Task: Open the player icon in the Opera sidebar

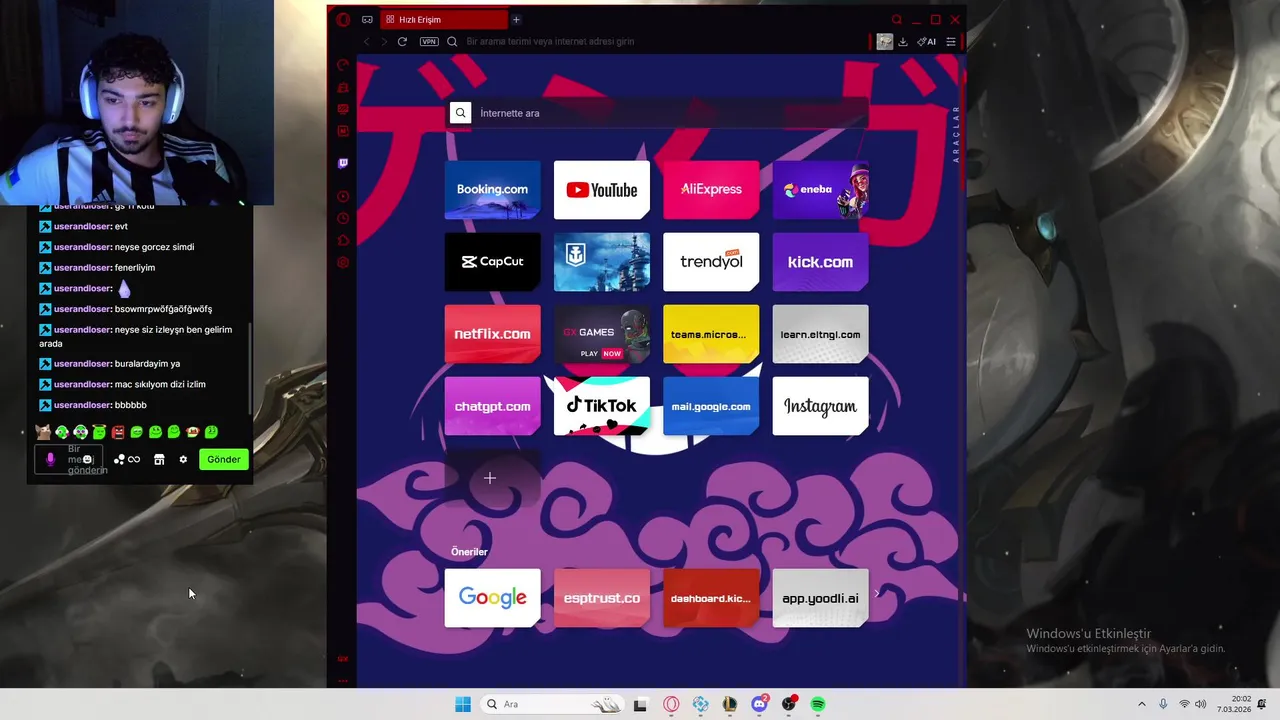Action: (343, 196)
